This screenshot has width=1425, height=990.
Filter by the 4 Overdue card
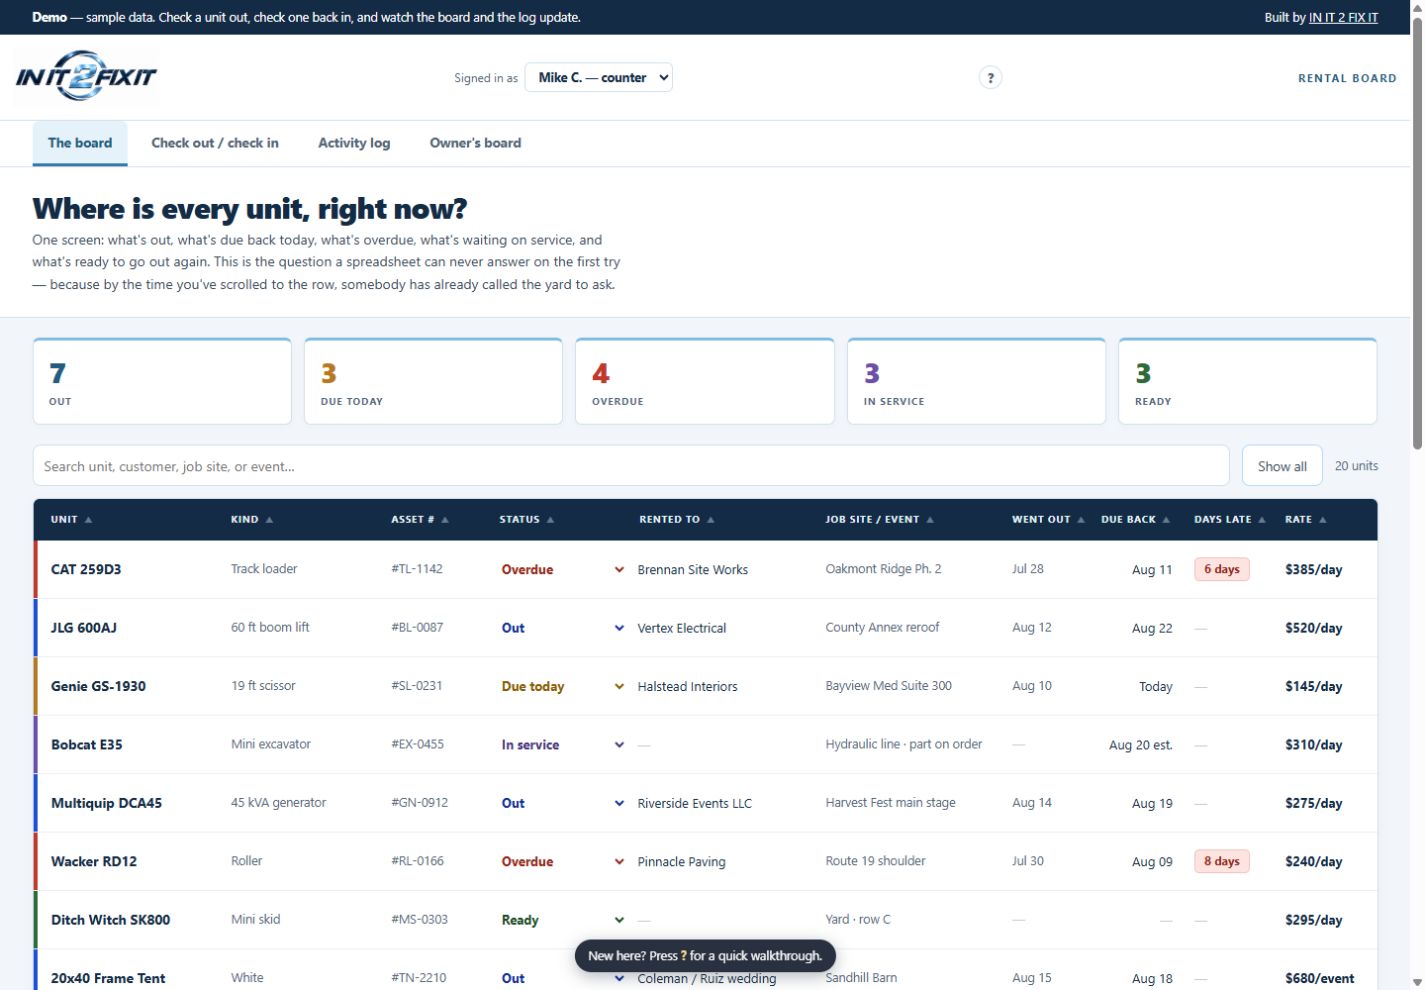705,382
